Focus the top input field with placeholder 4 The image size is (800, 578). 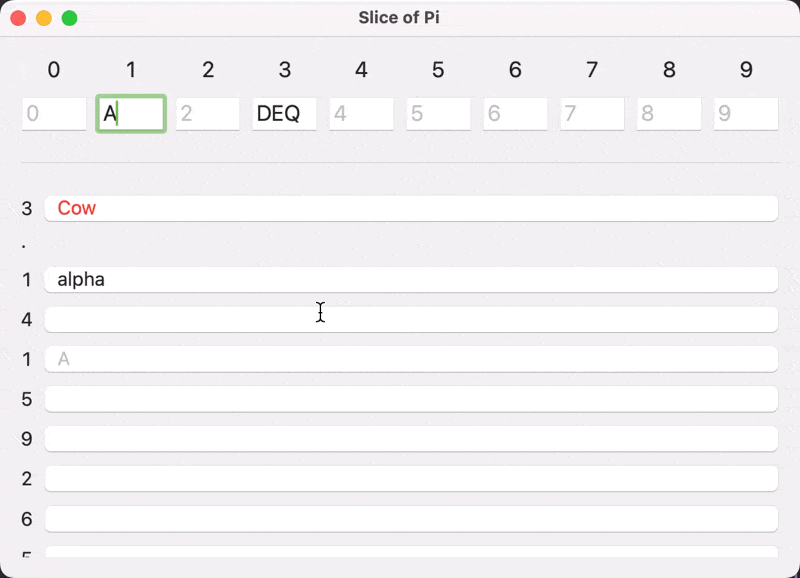[x=361, y=114]
